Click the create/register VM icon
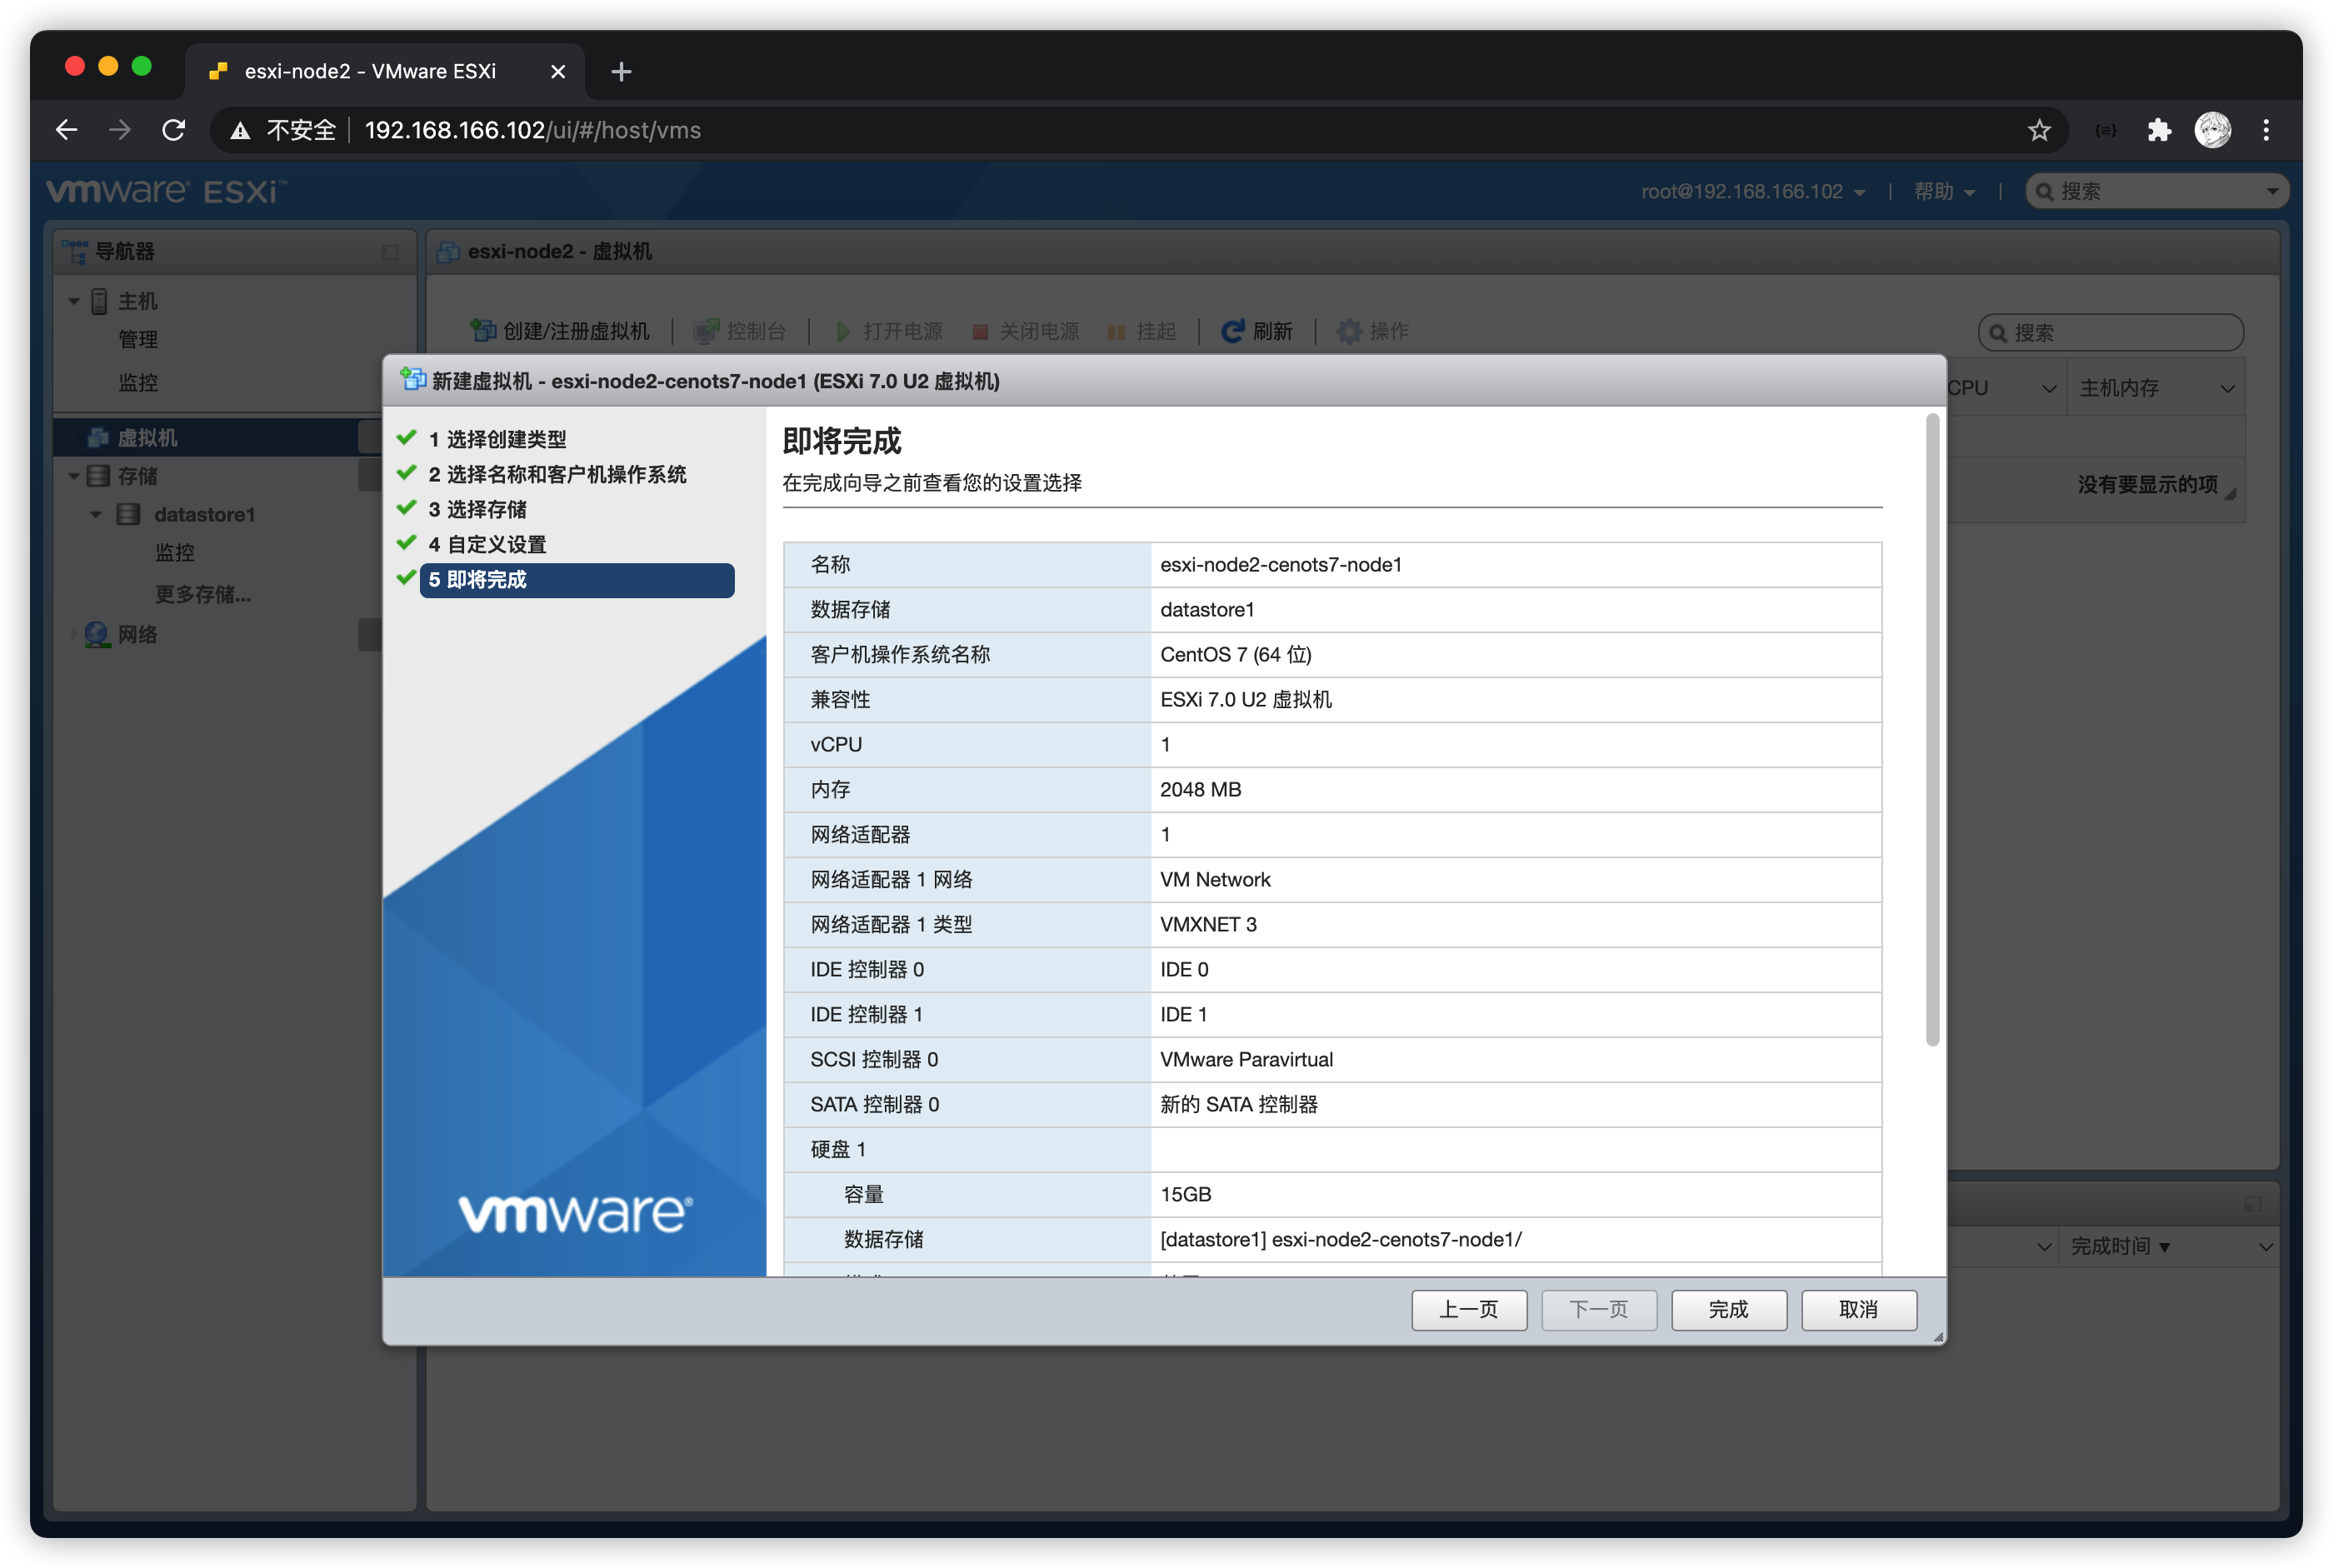 coord(483,331)
